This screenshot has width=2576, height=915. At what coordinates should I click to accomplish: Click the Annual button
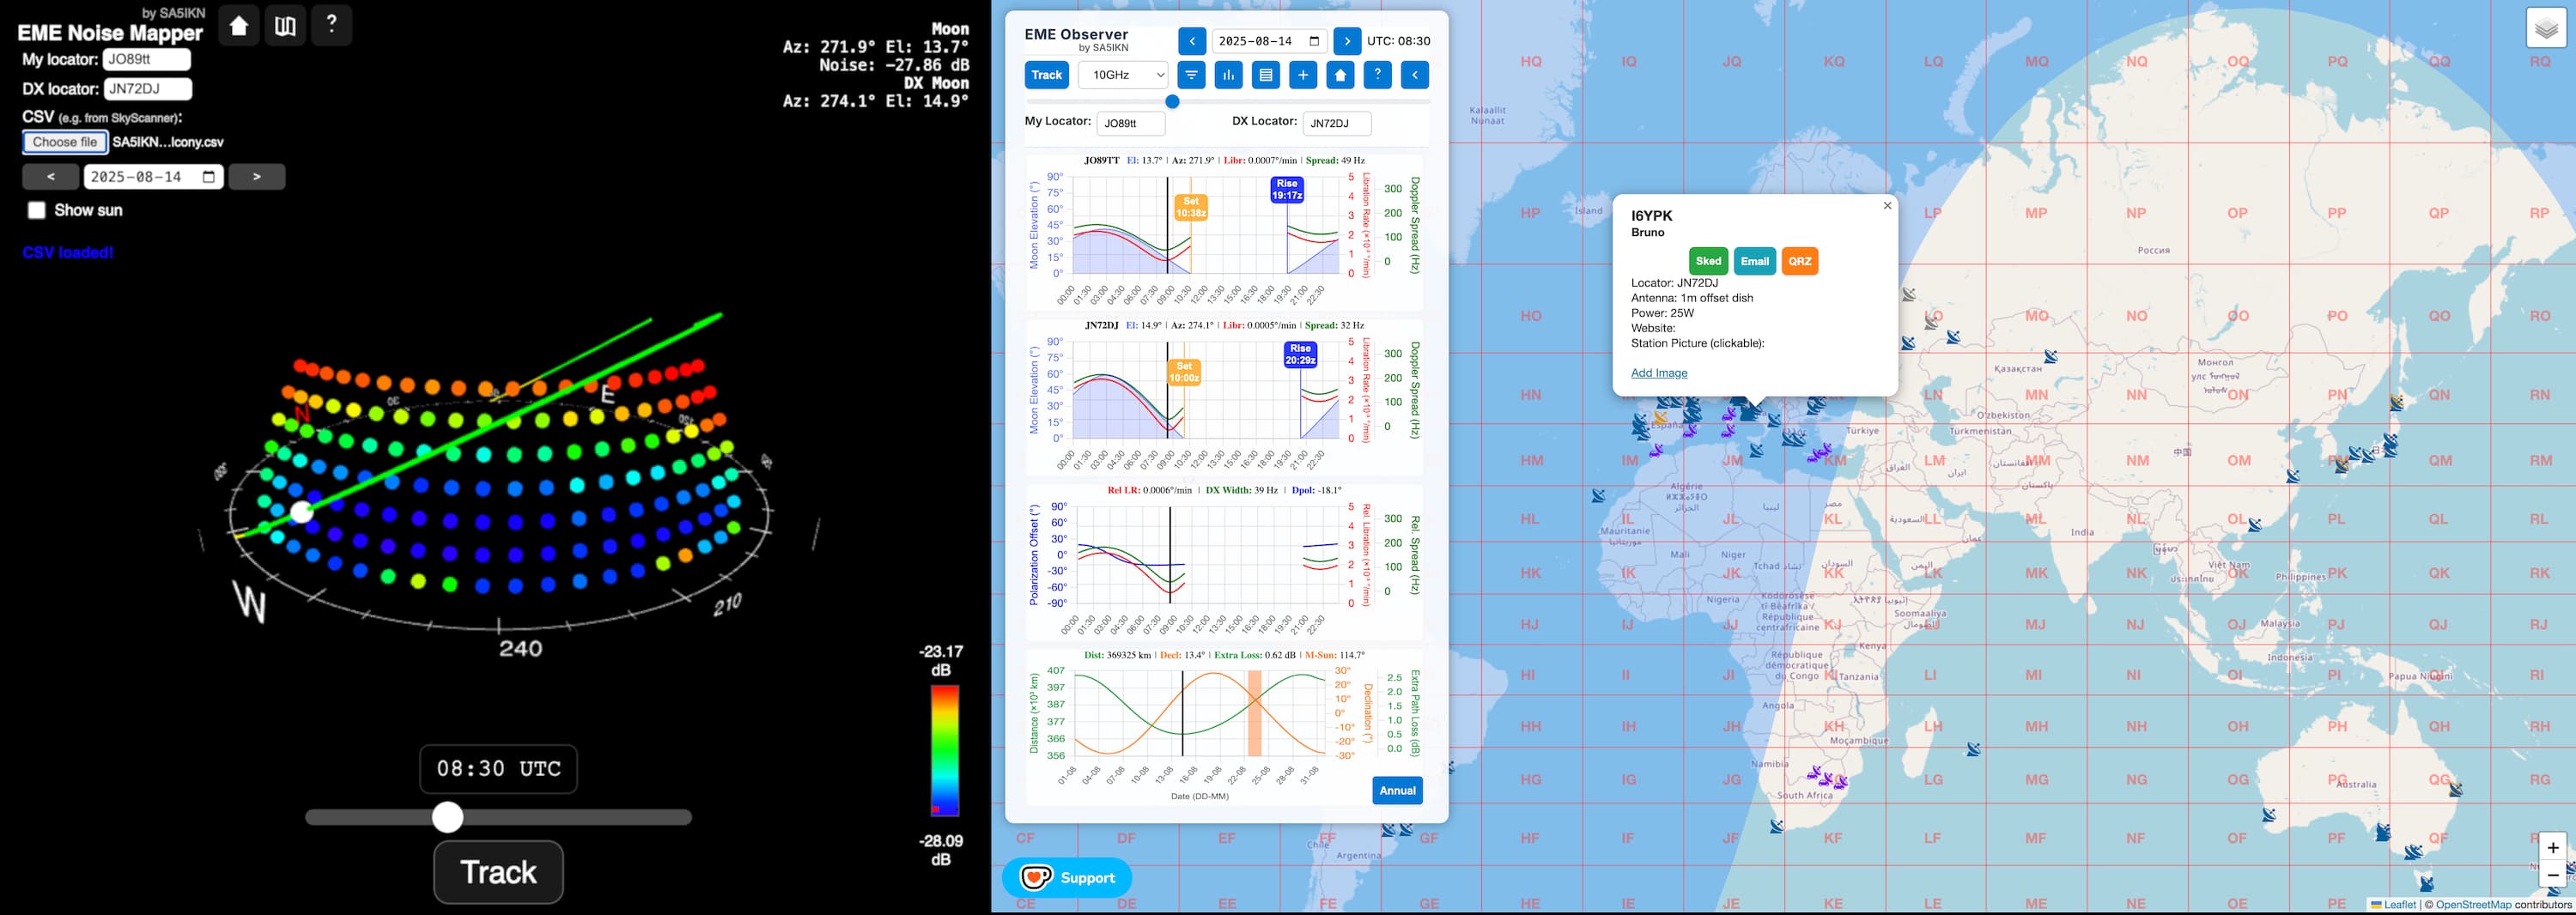coord(1397,790)
